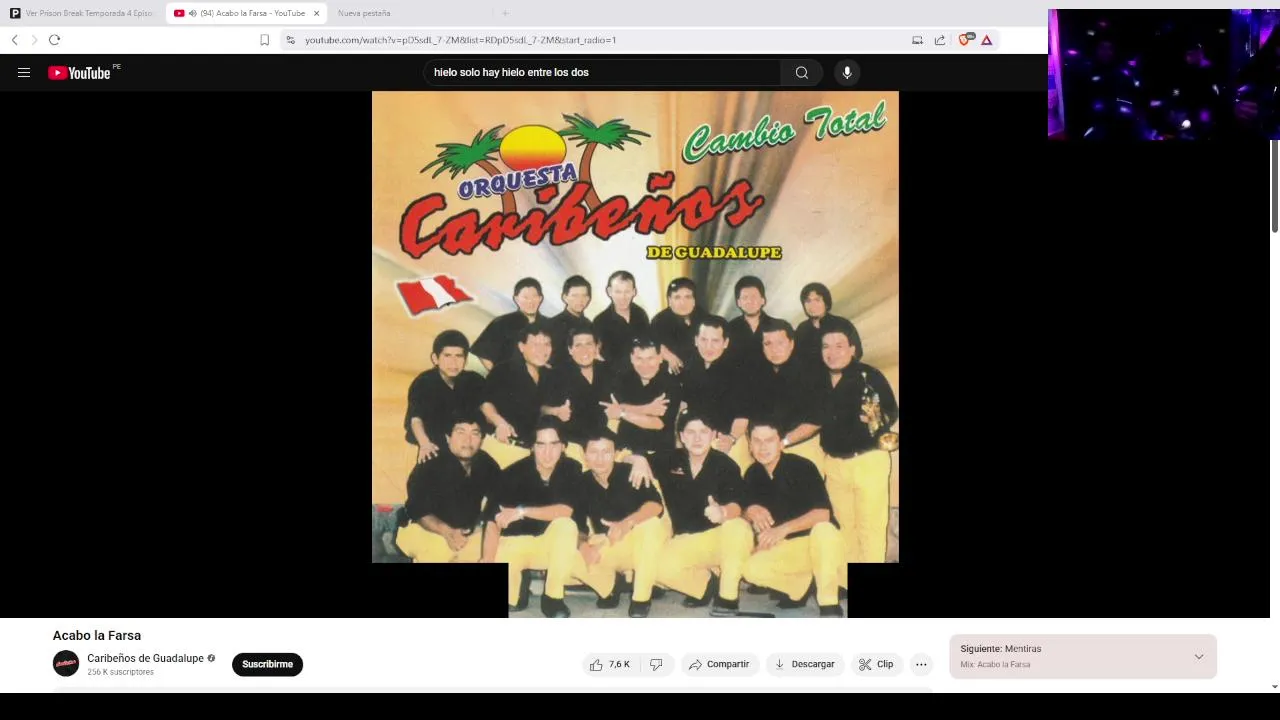Click the Compartir button
The height and width of the screenshot is (720, 1280).
[719, 664]
